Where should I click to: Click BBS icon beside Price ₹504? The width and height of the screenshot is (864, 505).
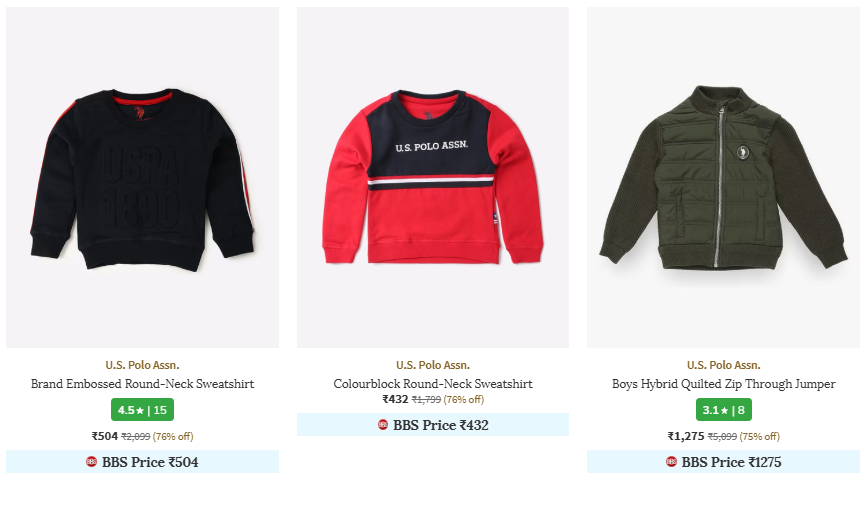(91, 461)
